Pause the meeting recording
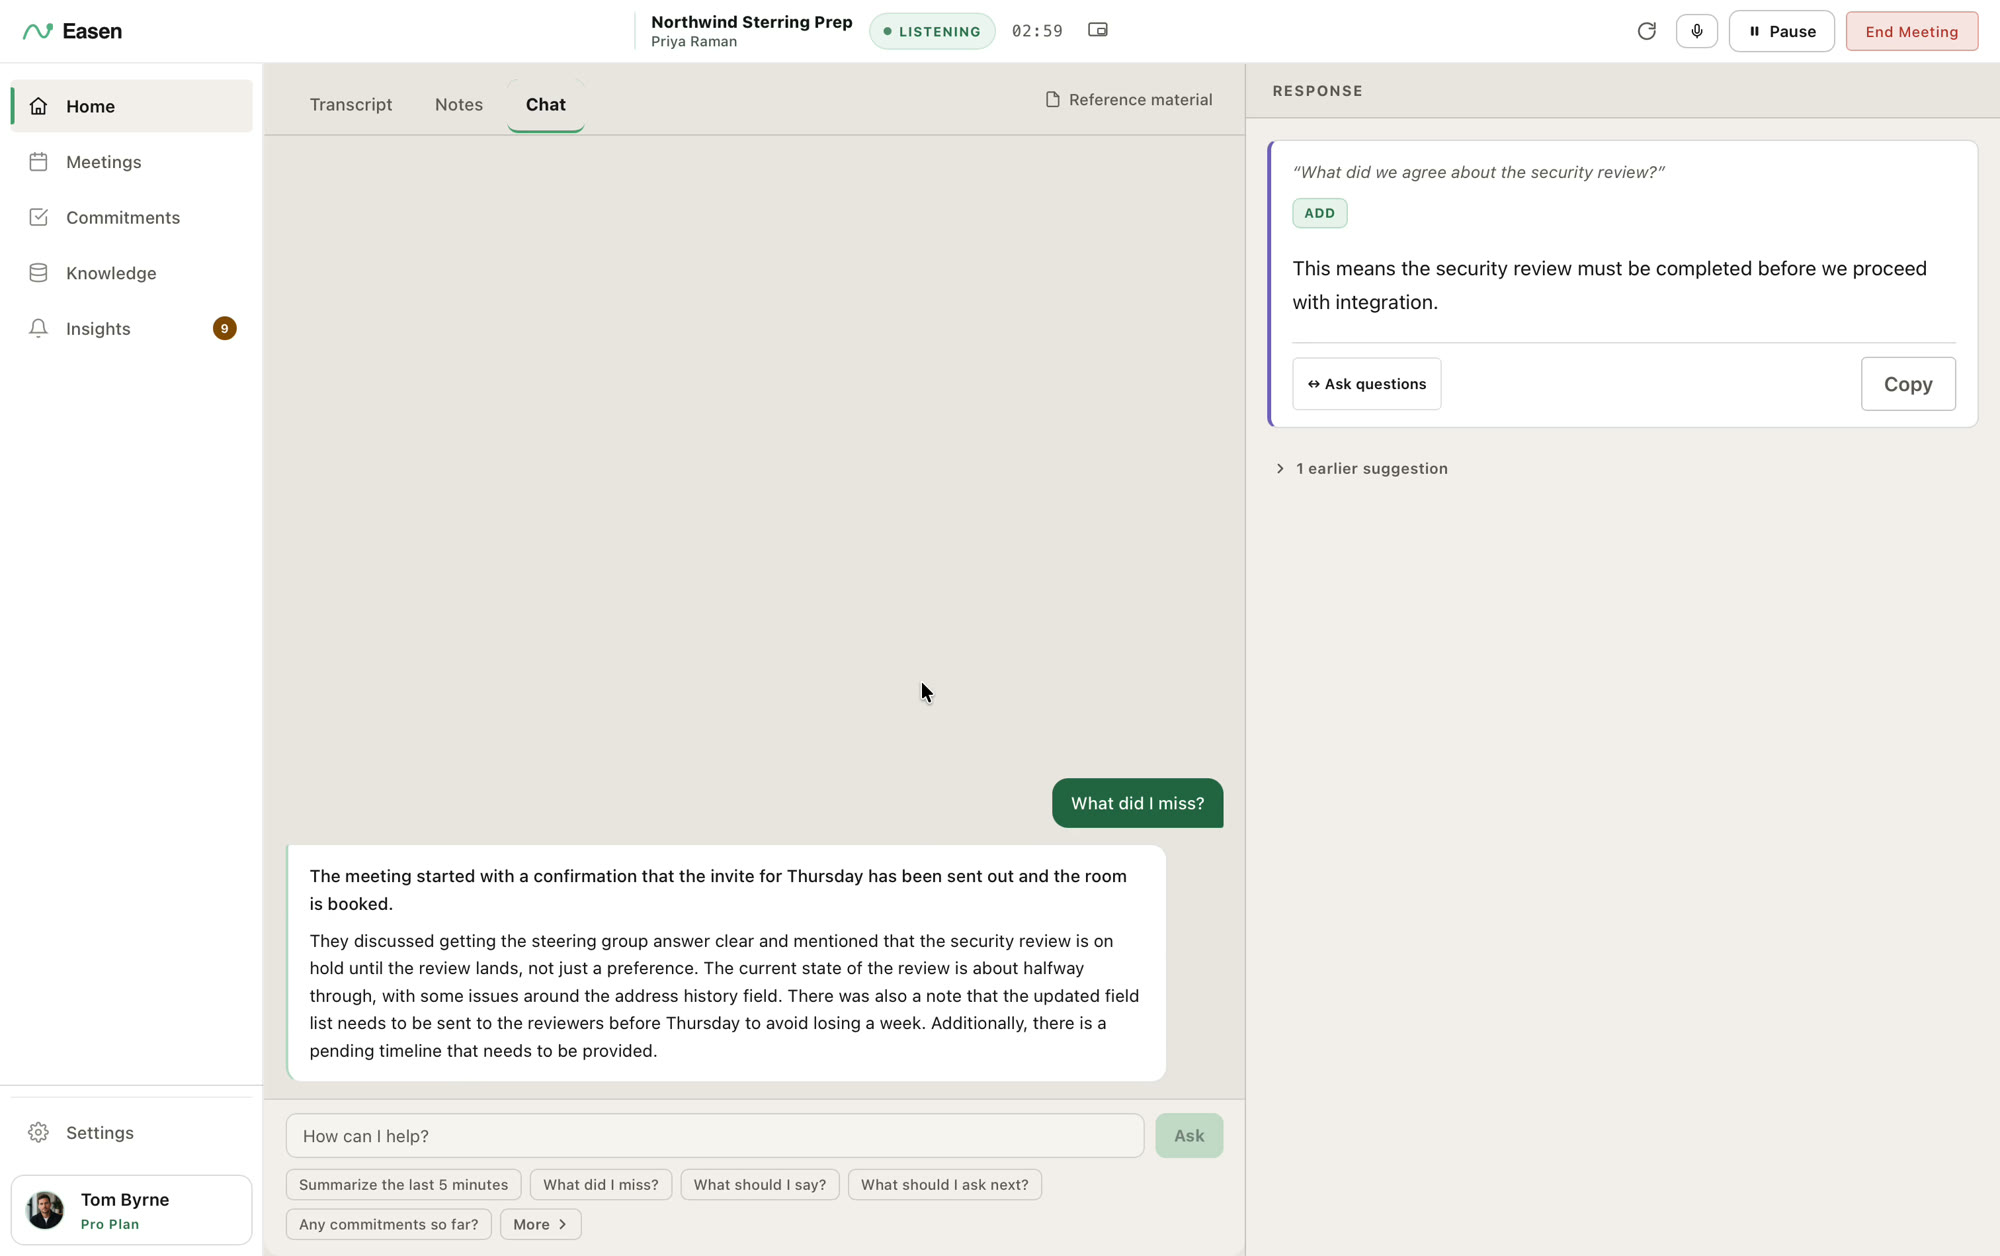Viewport: 2000px width, 1256px height. pos(1782,31)
